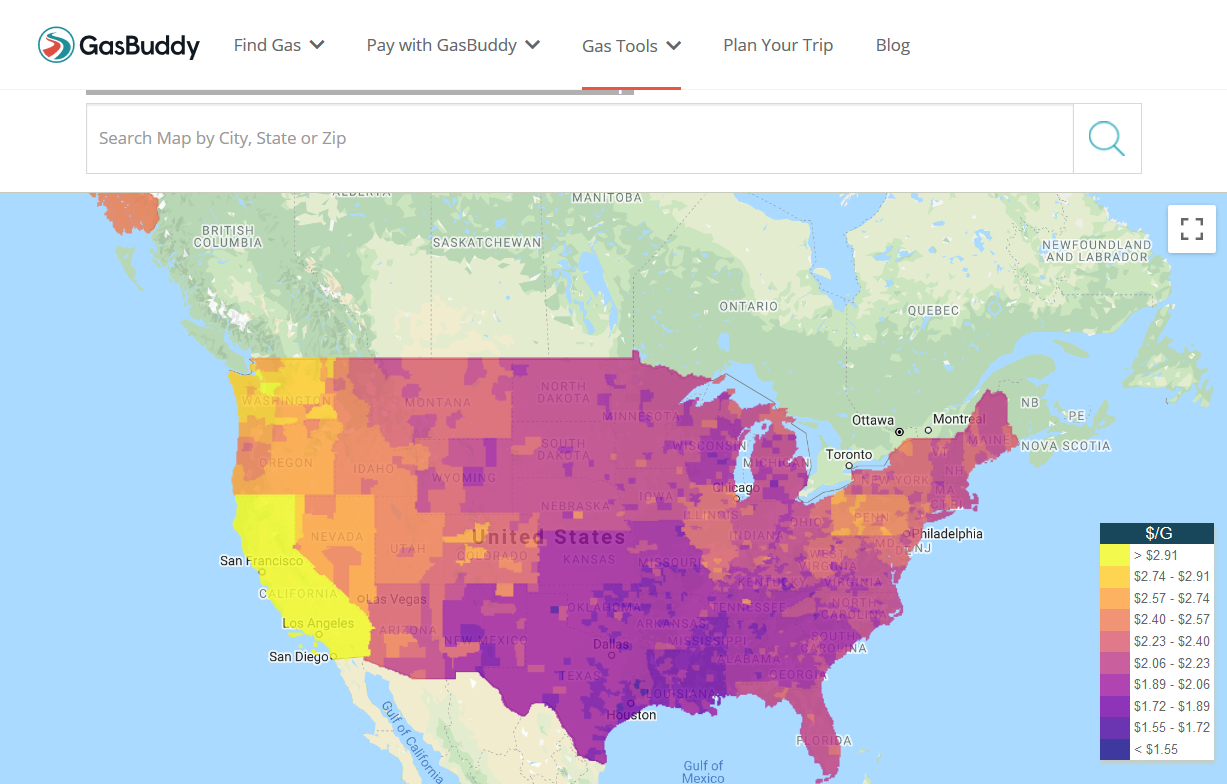The height and width of the screenshot is (784, 1227).
Task: Click the British Columbia label
Action: tap(228, 236)
